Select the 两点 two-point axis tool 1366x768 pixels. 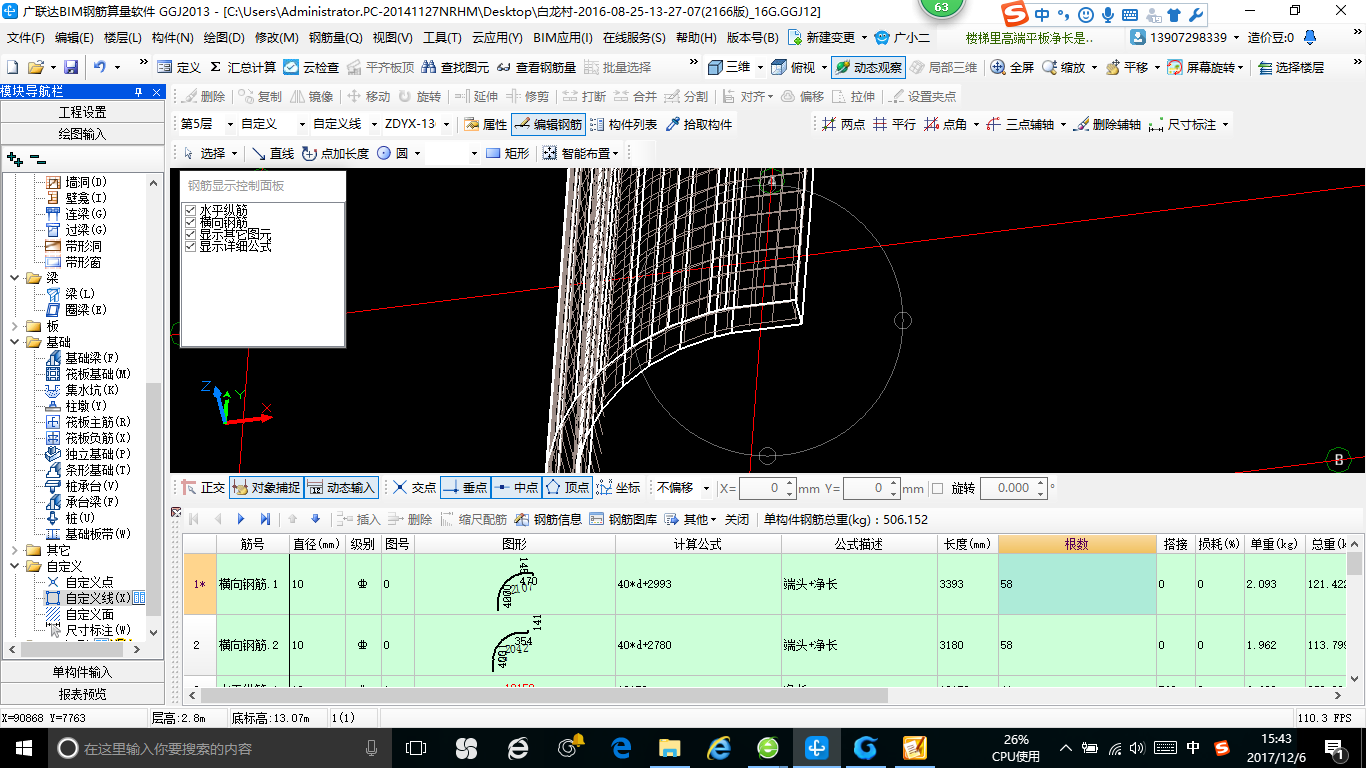[843, 124]
